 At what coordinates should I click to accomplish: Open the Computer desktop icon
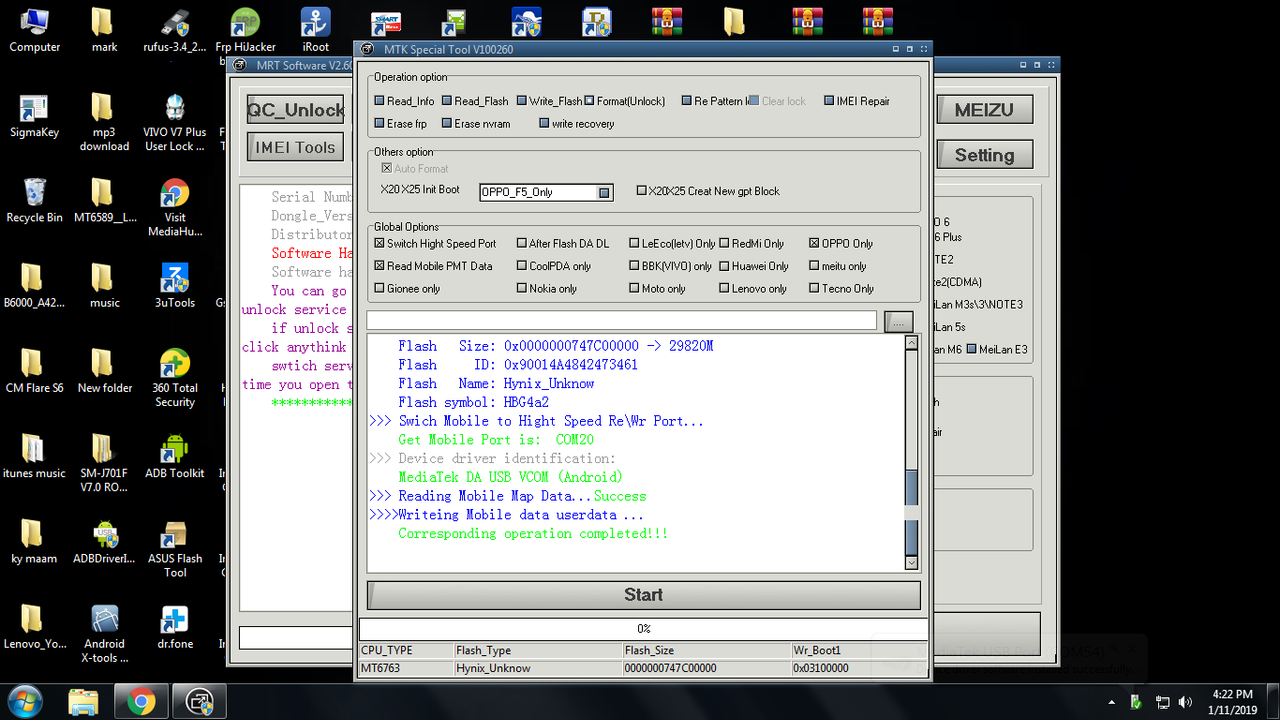[34, 30]
